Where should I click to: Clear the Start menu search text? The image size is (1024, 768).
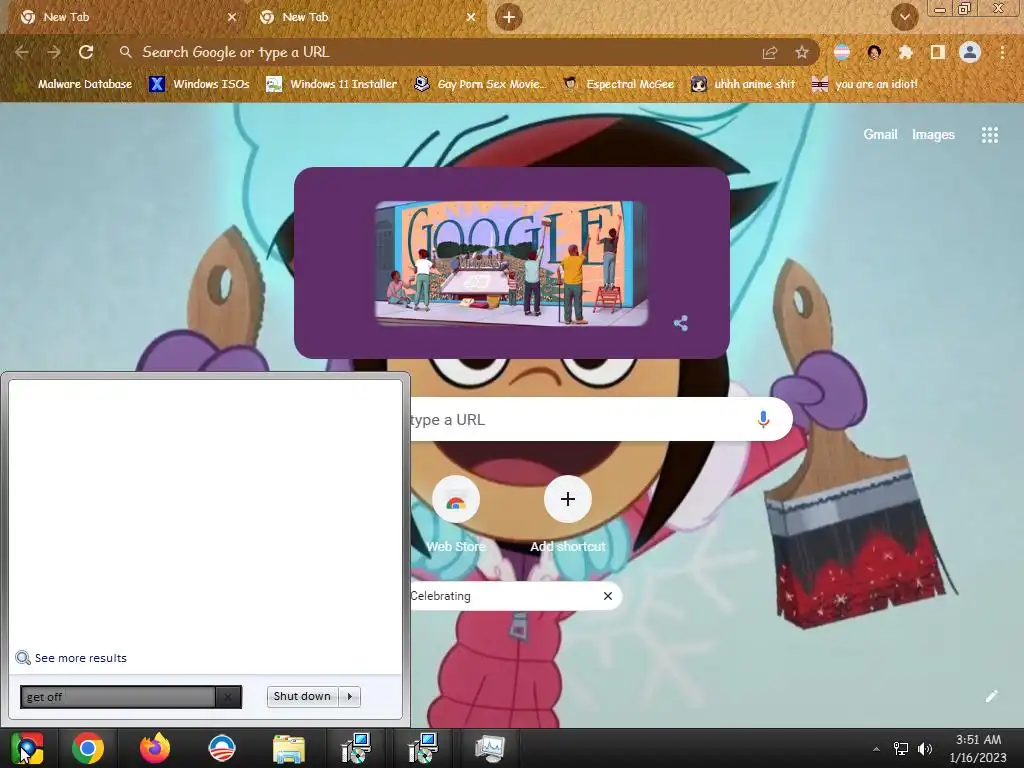[228, 697]
